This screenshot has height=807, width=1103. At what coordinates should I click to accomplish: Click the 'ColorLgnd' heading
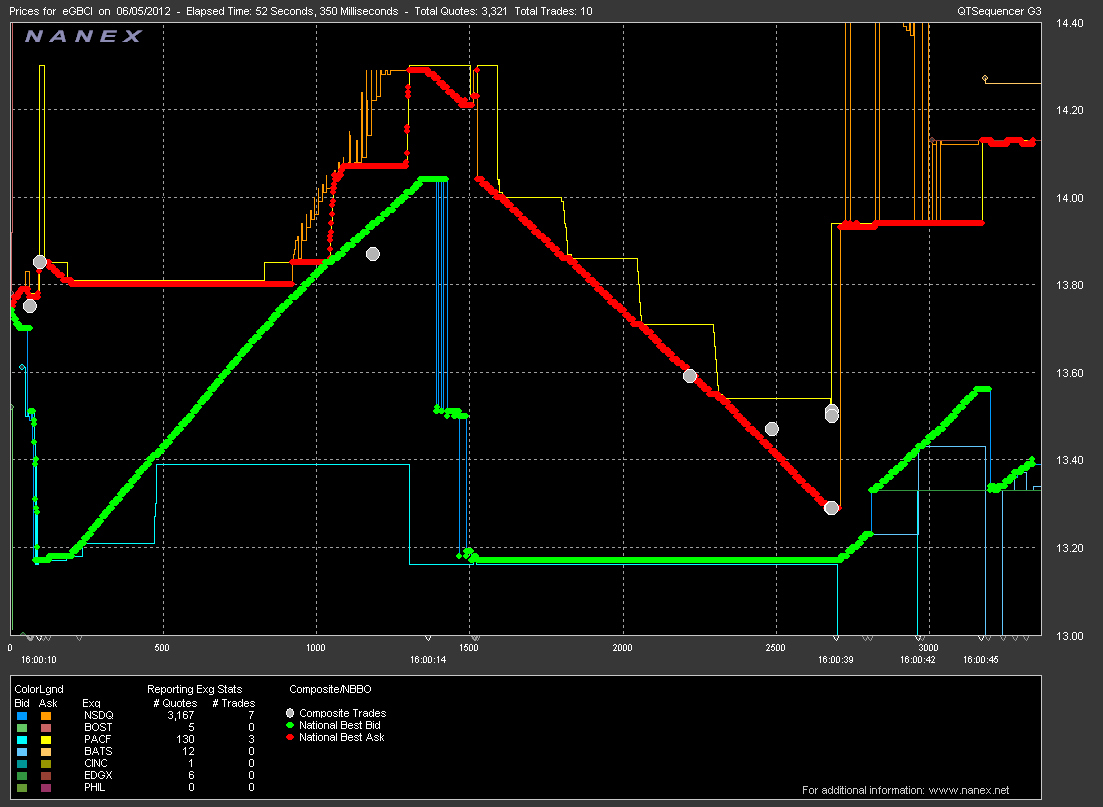tap(39, 690)
